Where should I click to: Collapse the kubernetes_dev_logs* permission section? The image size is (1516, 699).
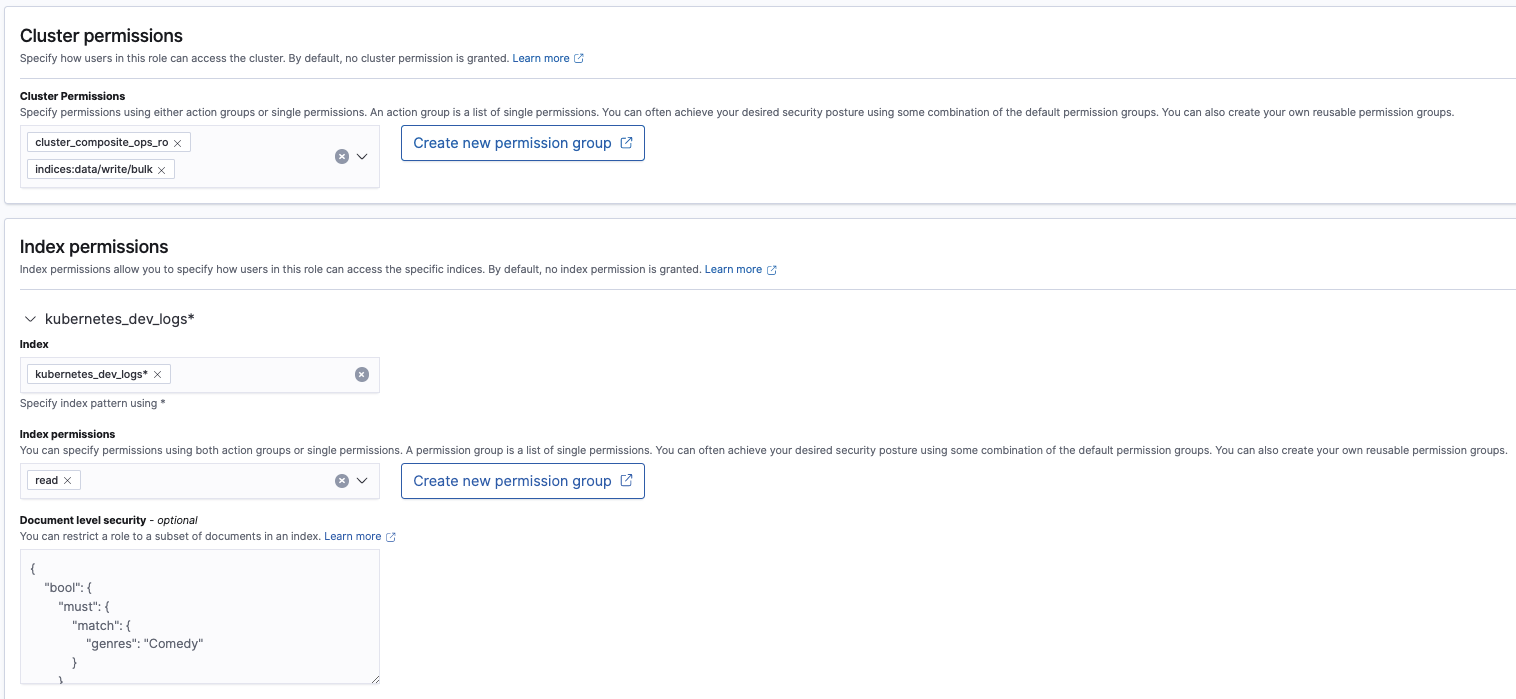point(29,319)
